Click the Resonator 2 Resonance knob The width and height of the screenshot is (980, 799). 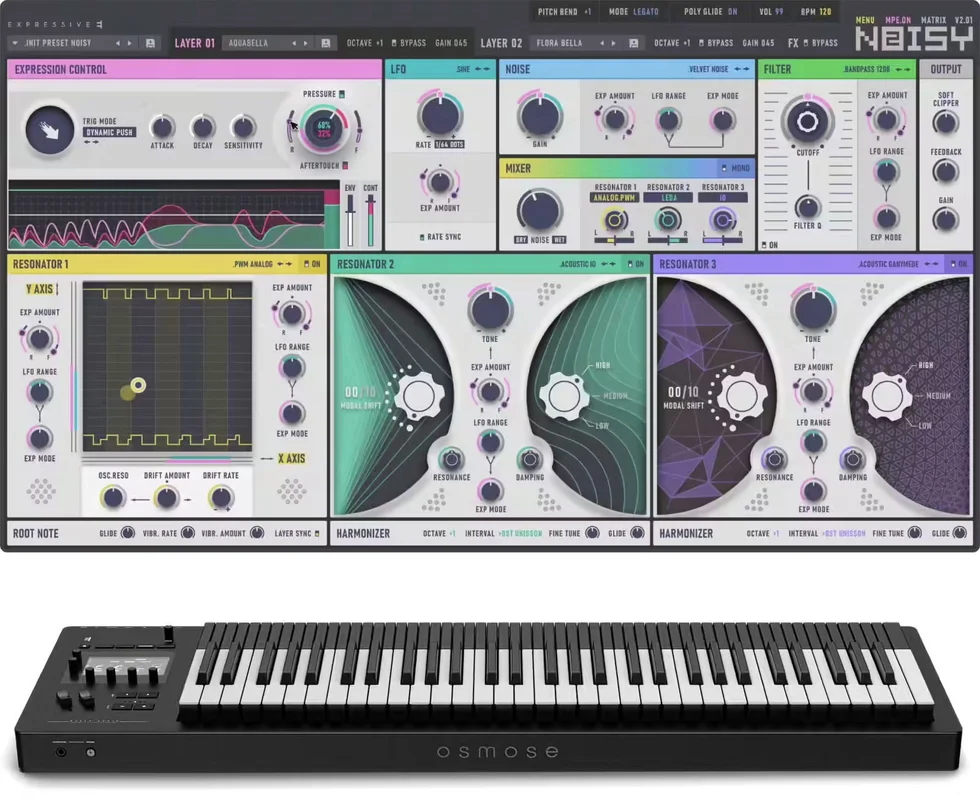point(451,460)
